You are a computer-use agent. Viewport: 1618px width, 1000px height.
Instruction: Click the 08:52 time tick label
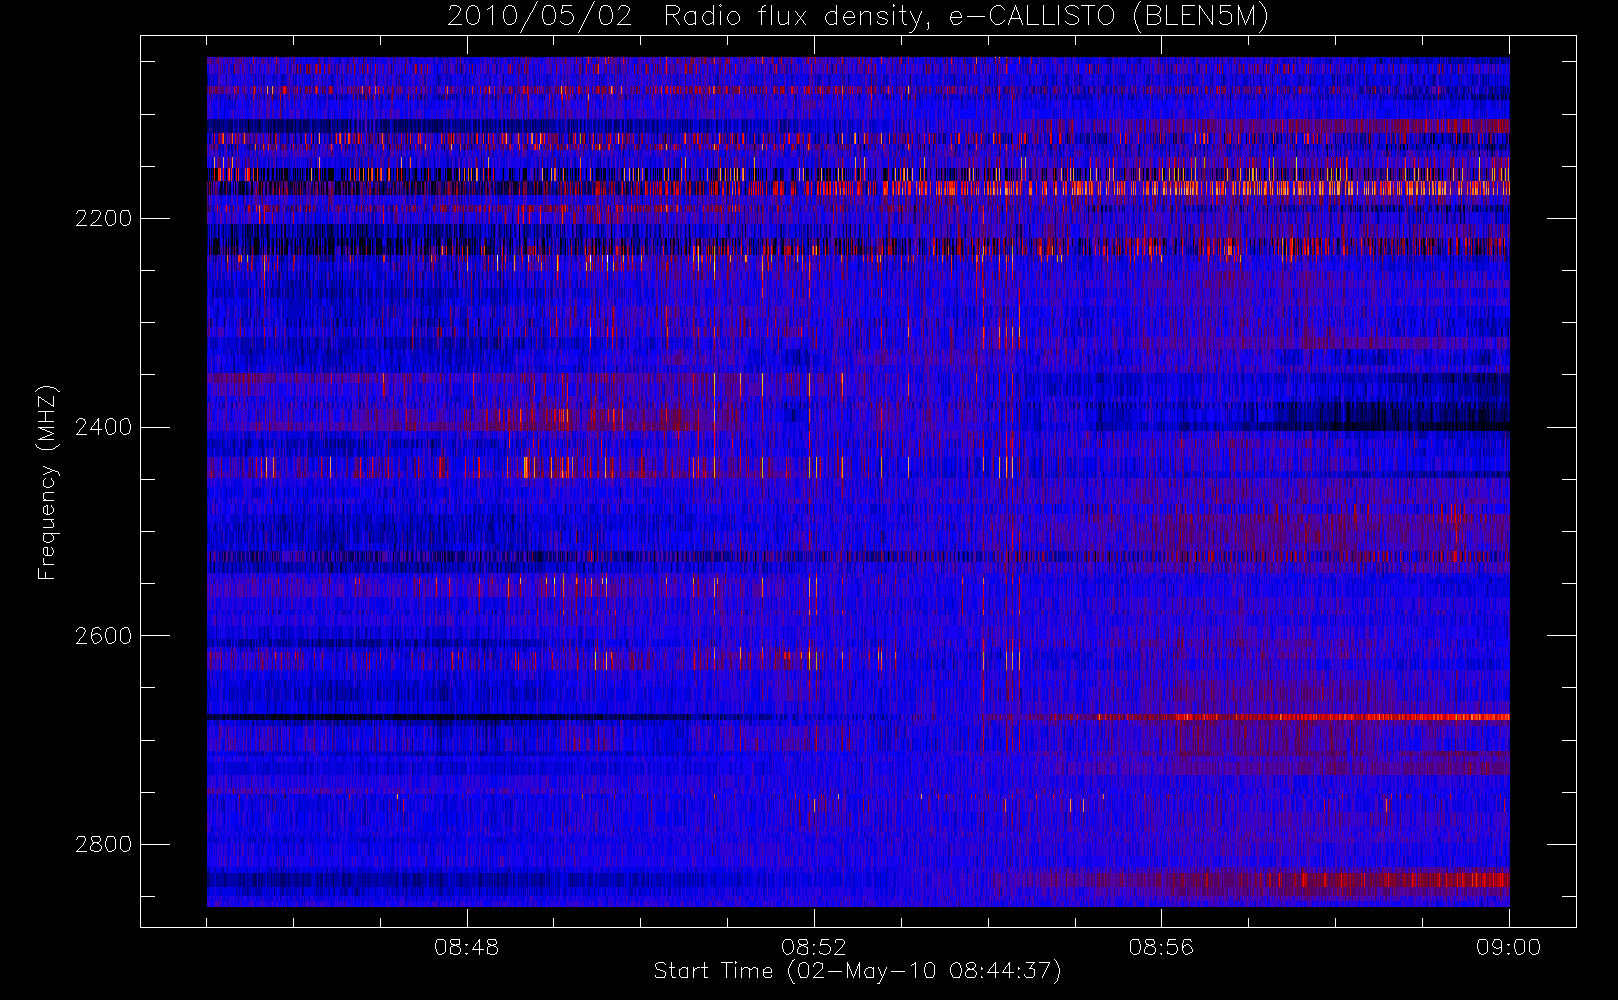point(814,947)
